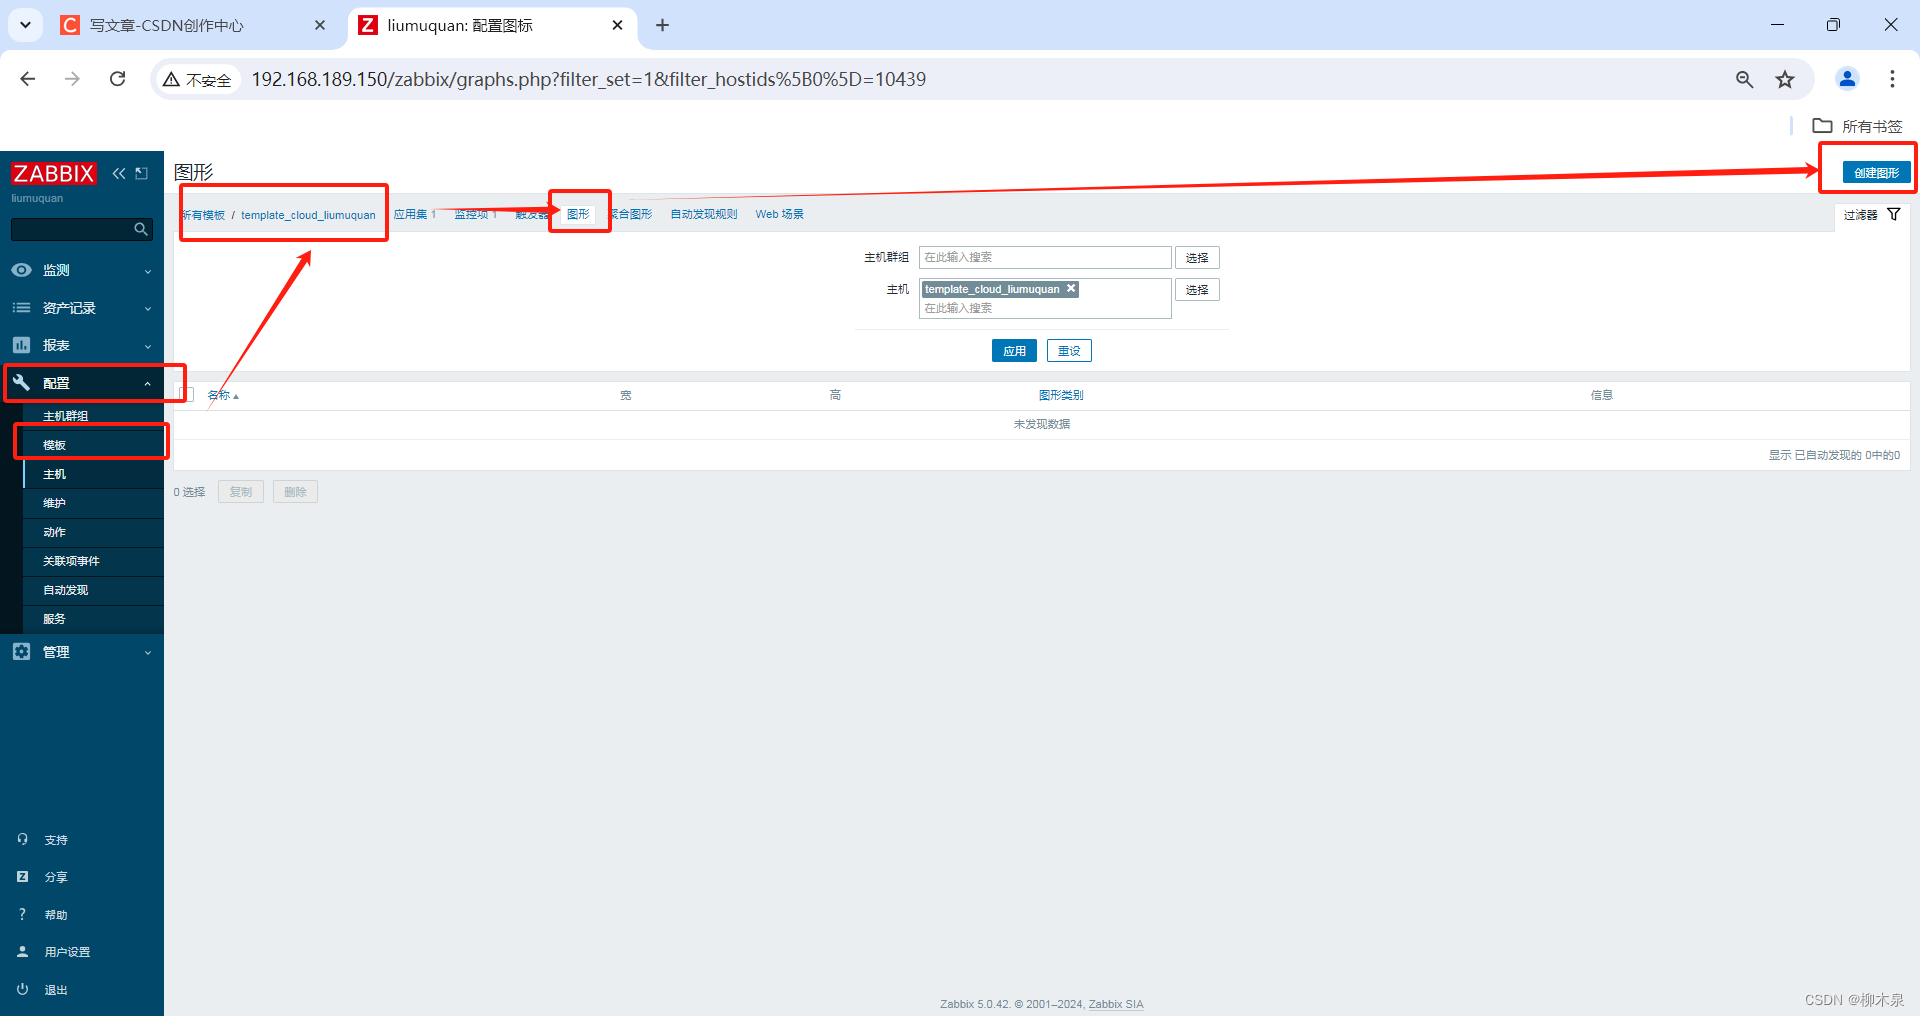Open 服务 in the sidebar
Screen dimensions: 1920x1016
[x=54, y=619]
